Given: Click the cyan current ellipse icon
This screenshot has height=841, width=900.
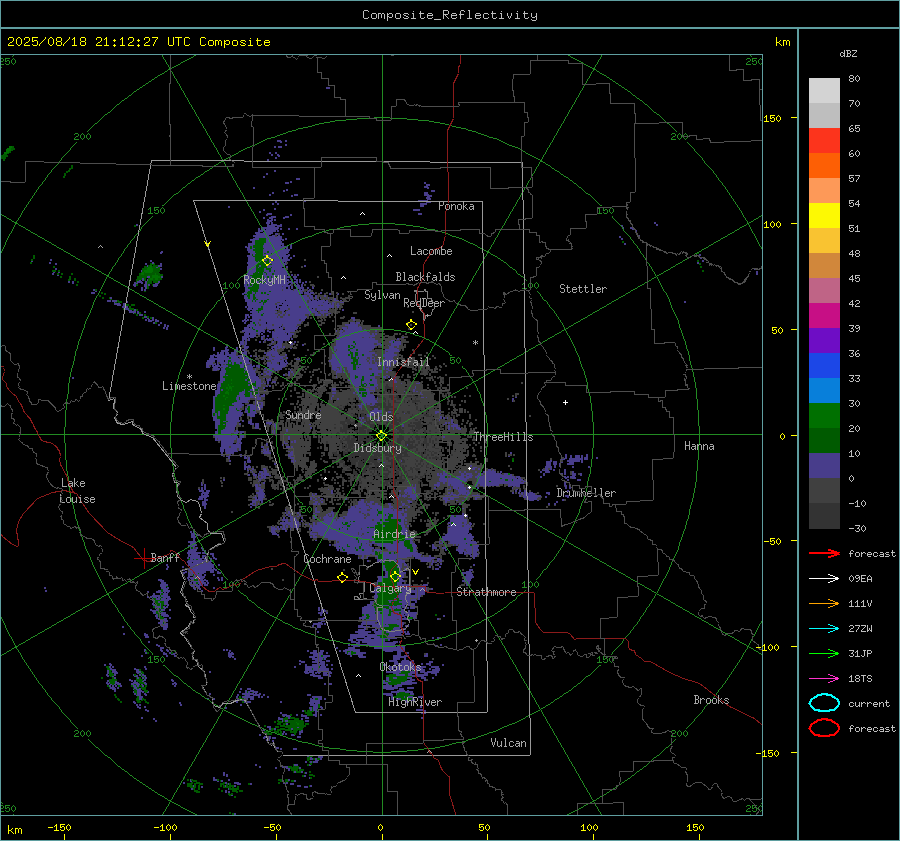Looking at the screenshot, I should point(824,703).
